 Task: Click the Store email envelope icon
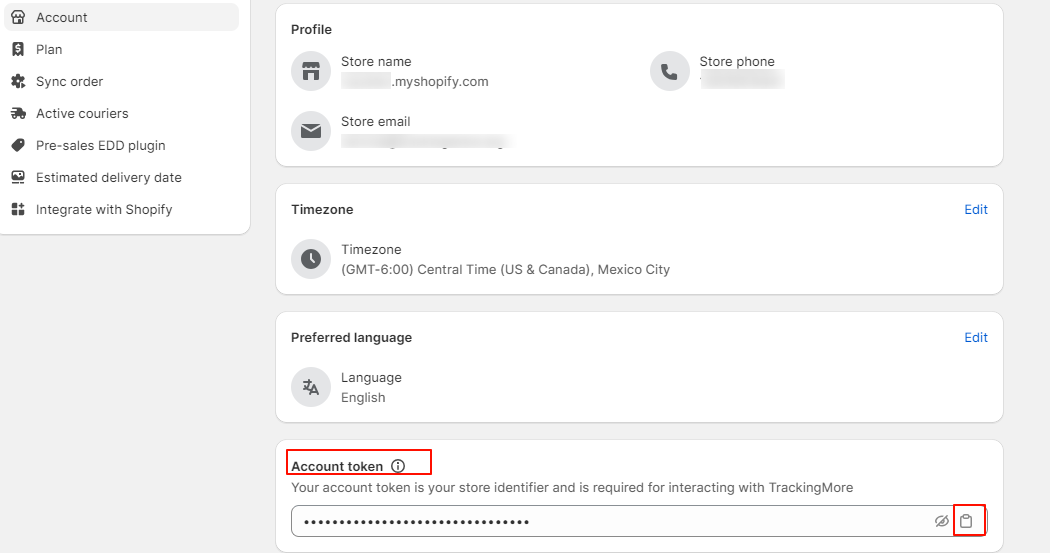point(311,131)
